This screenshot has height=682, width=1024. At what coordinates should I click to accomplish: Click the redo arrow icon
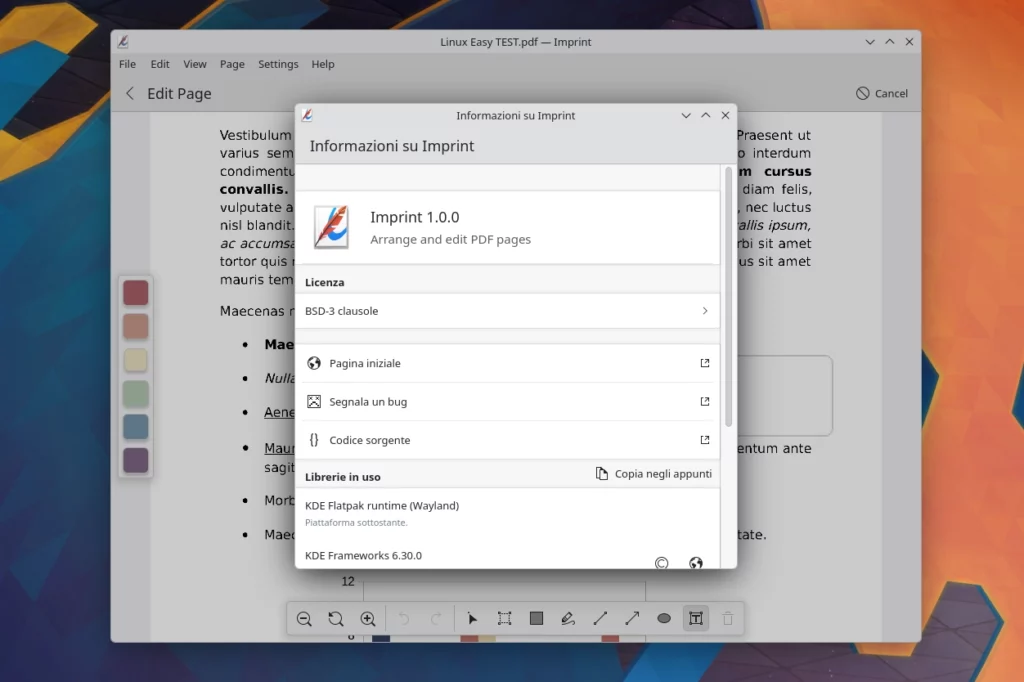click(436, 619)
